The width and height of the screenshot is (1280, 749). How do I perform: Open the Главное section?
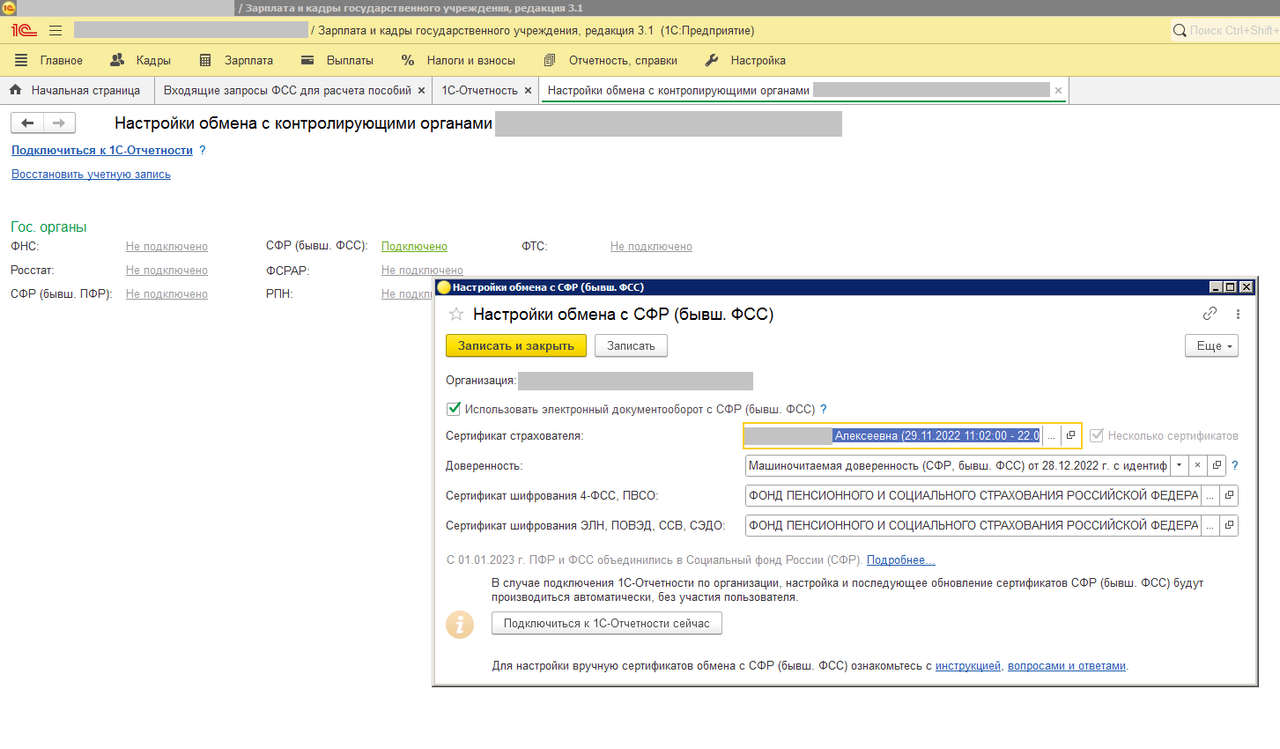pos(49,60)
